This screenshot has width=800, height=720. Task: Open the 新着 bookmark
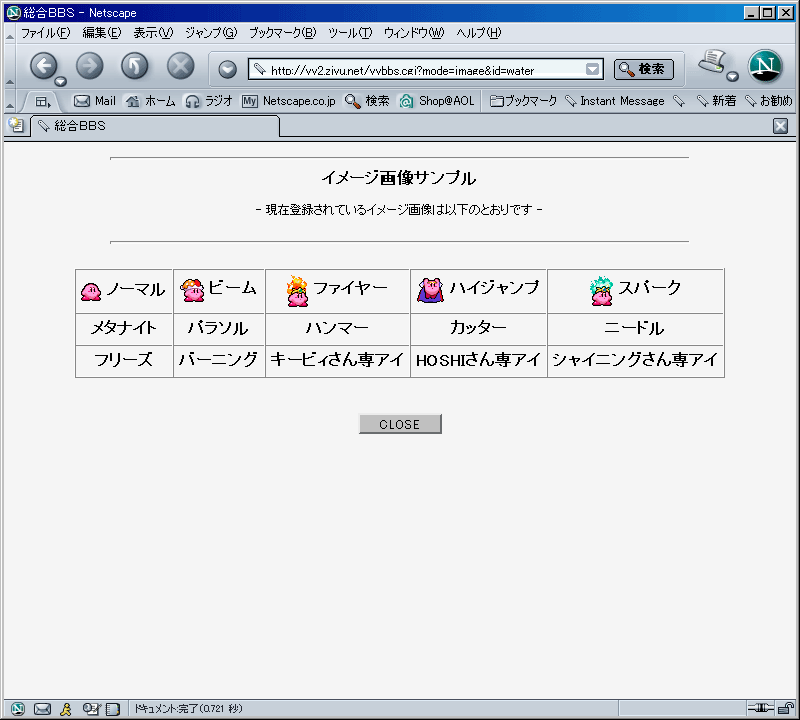point(717,101)
